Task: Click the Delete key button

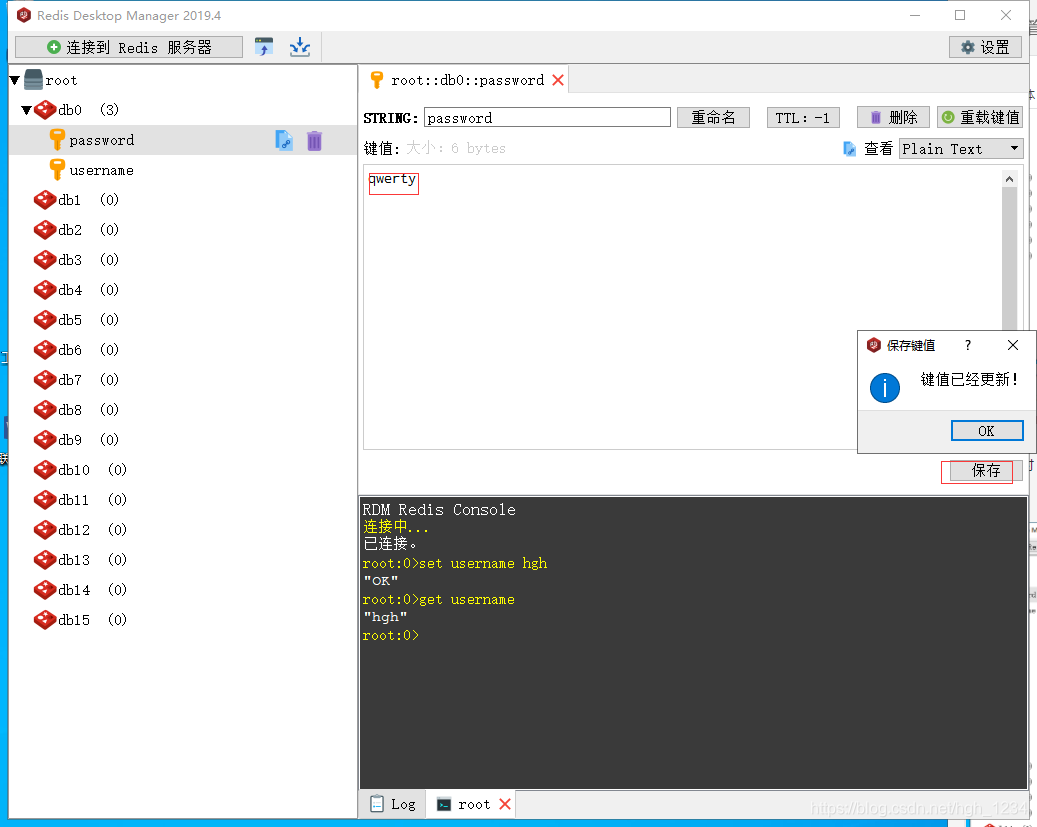Action: 893,118
